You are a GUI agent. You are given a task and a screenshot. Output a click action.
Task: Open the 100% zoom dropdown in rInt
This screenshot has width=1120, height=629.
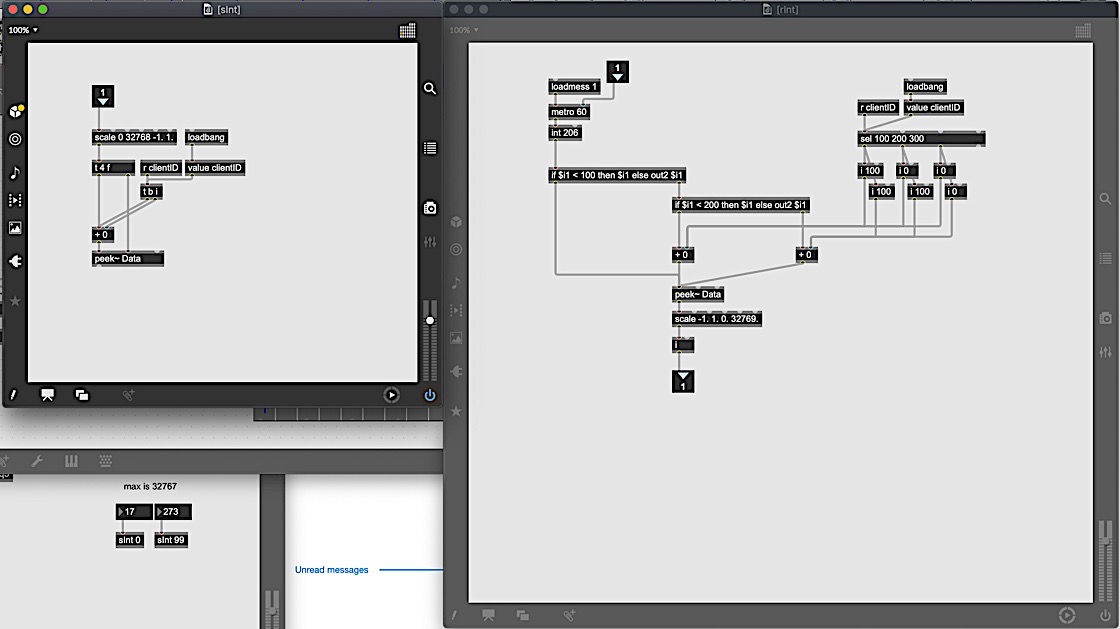click(464, 30)
